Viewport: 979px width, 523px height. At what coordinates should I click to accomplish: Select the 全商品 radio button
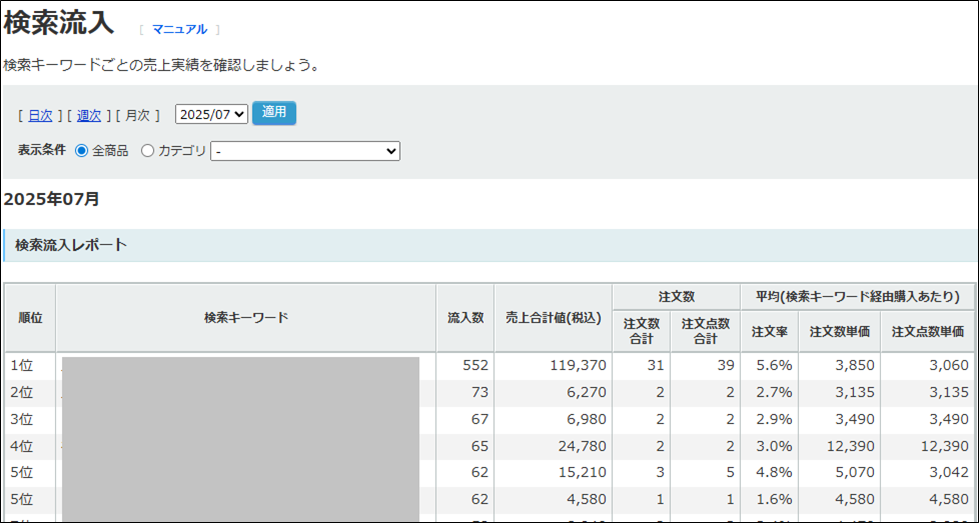point(82,151)
